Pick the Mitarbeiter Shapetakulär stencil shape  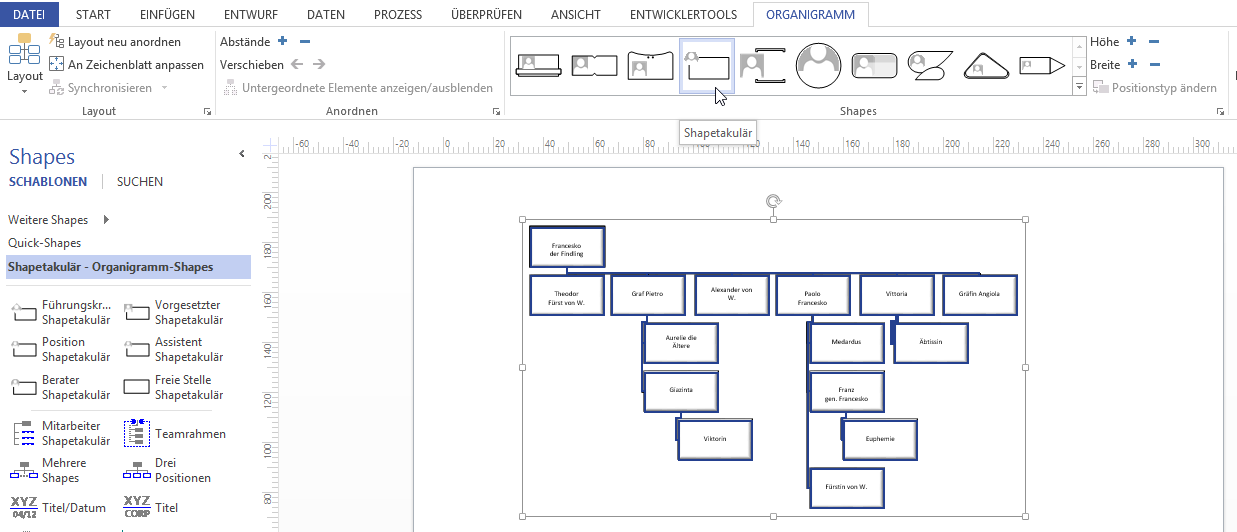pos(24,434)
